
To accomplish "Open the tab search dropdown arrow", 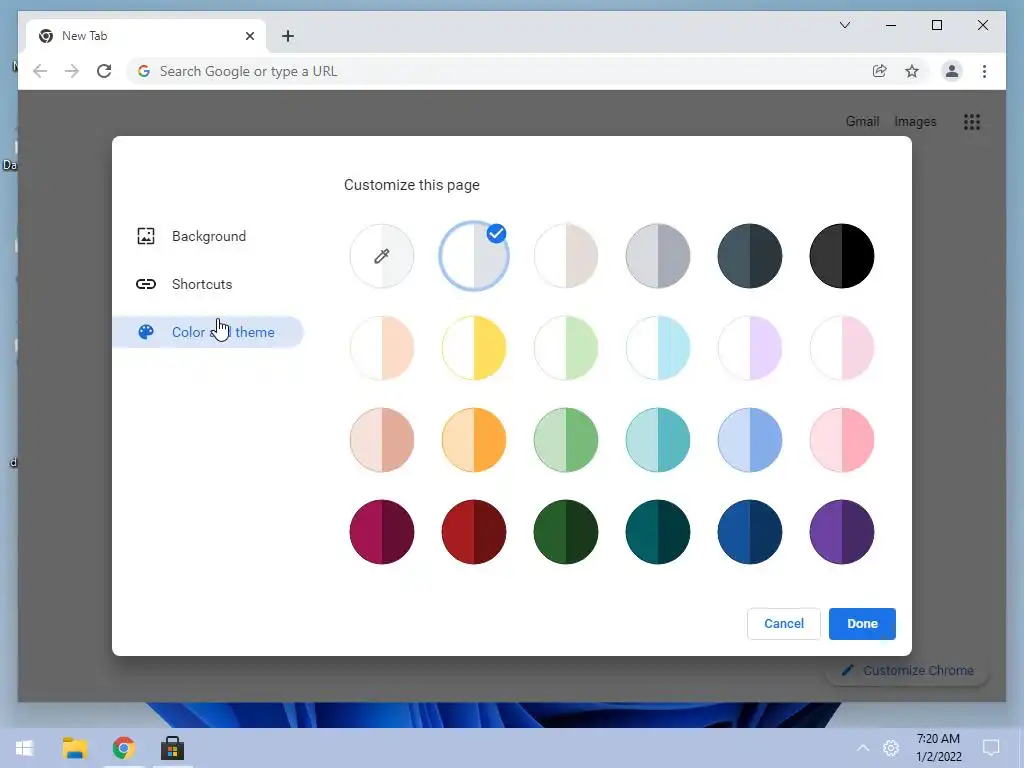I will [844, 25].
